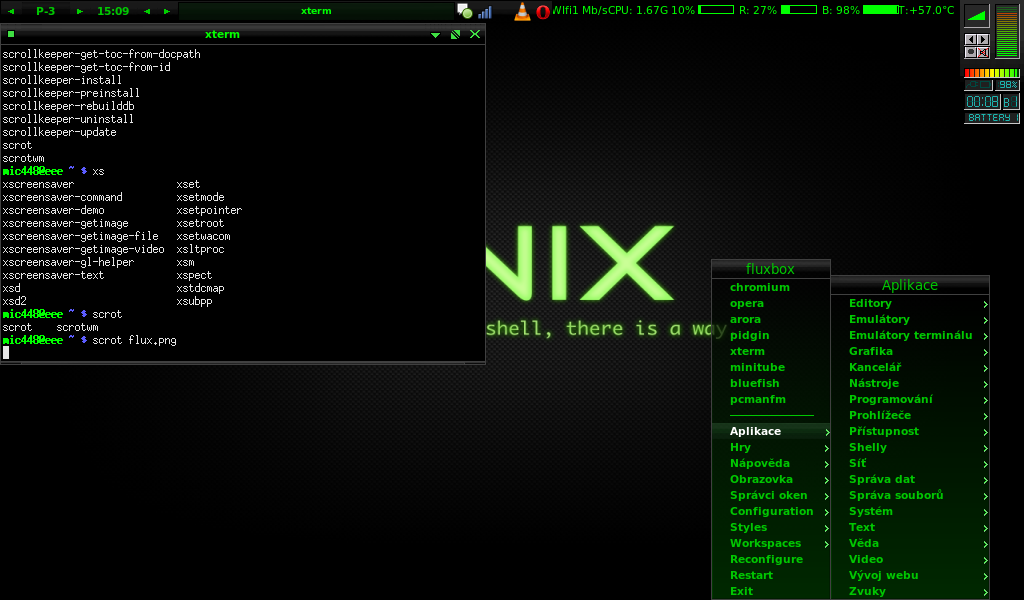Open the network signal tray icon
Screen dimensions: 1024x600
click(x=485, y=12)
